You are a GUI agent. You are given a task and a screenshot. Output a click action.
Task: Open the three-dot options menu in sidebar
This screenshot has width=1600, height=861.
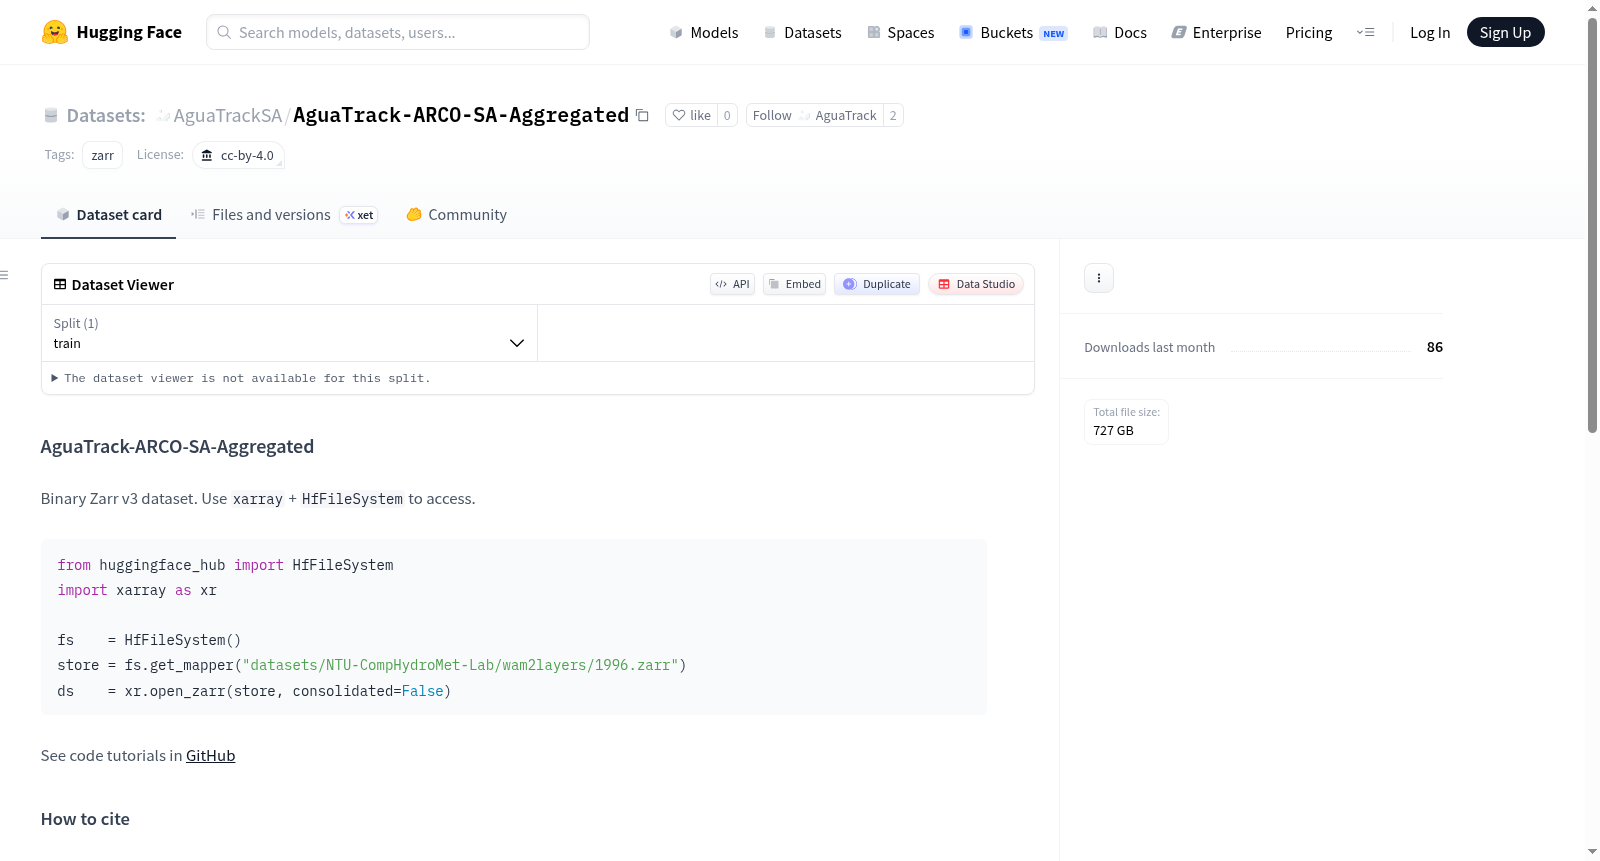tap(1099, 278)
